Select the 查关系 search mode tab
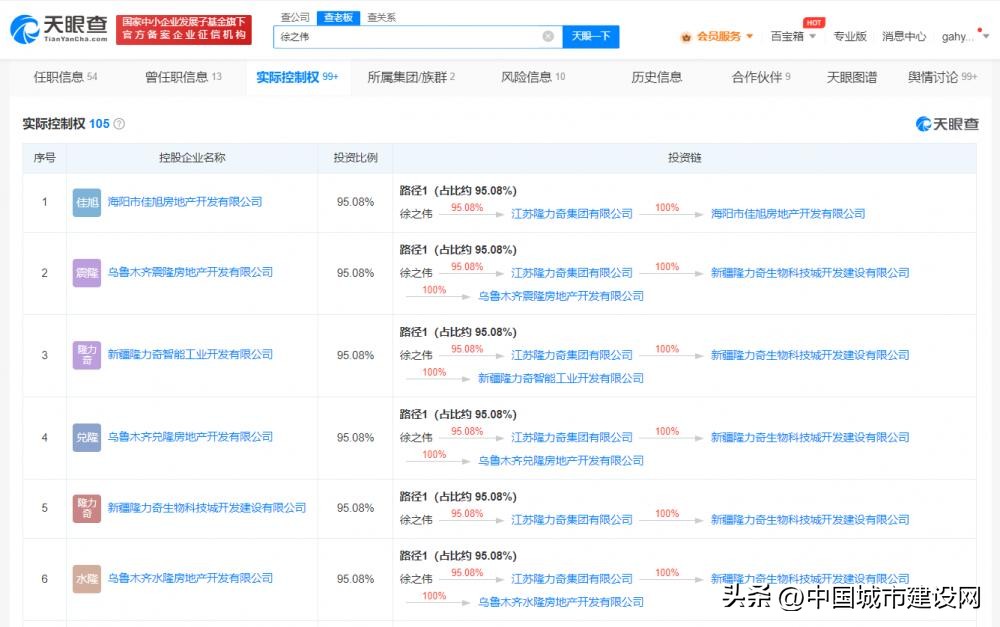Viewport: 1000px width, 627px height. tap(380, 17)
